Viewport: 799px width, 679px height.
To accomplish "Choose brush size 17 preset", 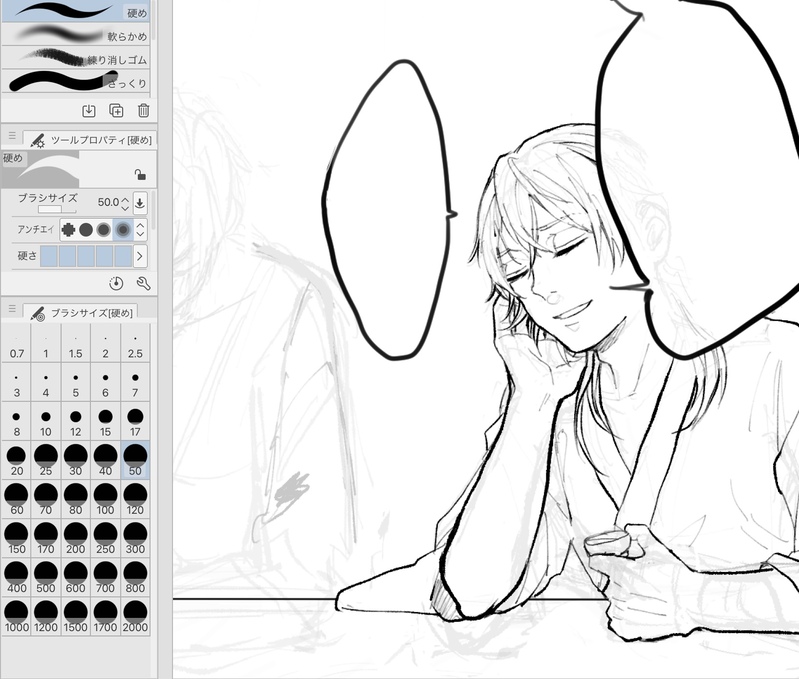I will pyautogui.click(x=135, y=422).
